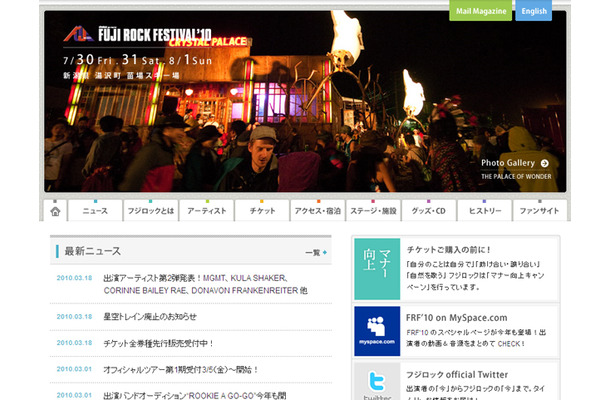Open ROOKIE A GO-GO audition news item
The width and height of the screenshot is (610, 400).
(195, 395)
